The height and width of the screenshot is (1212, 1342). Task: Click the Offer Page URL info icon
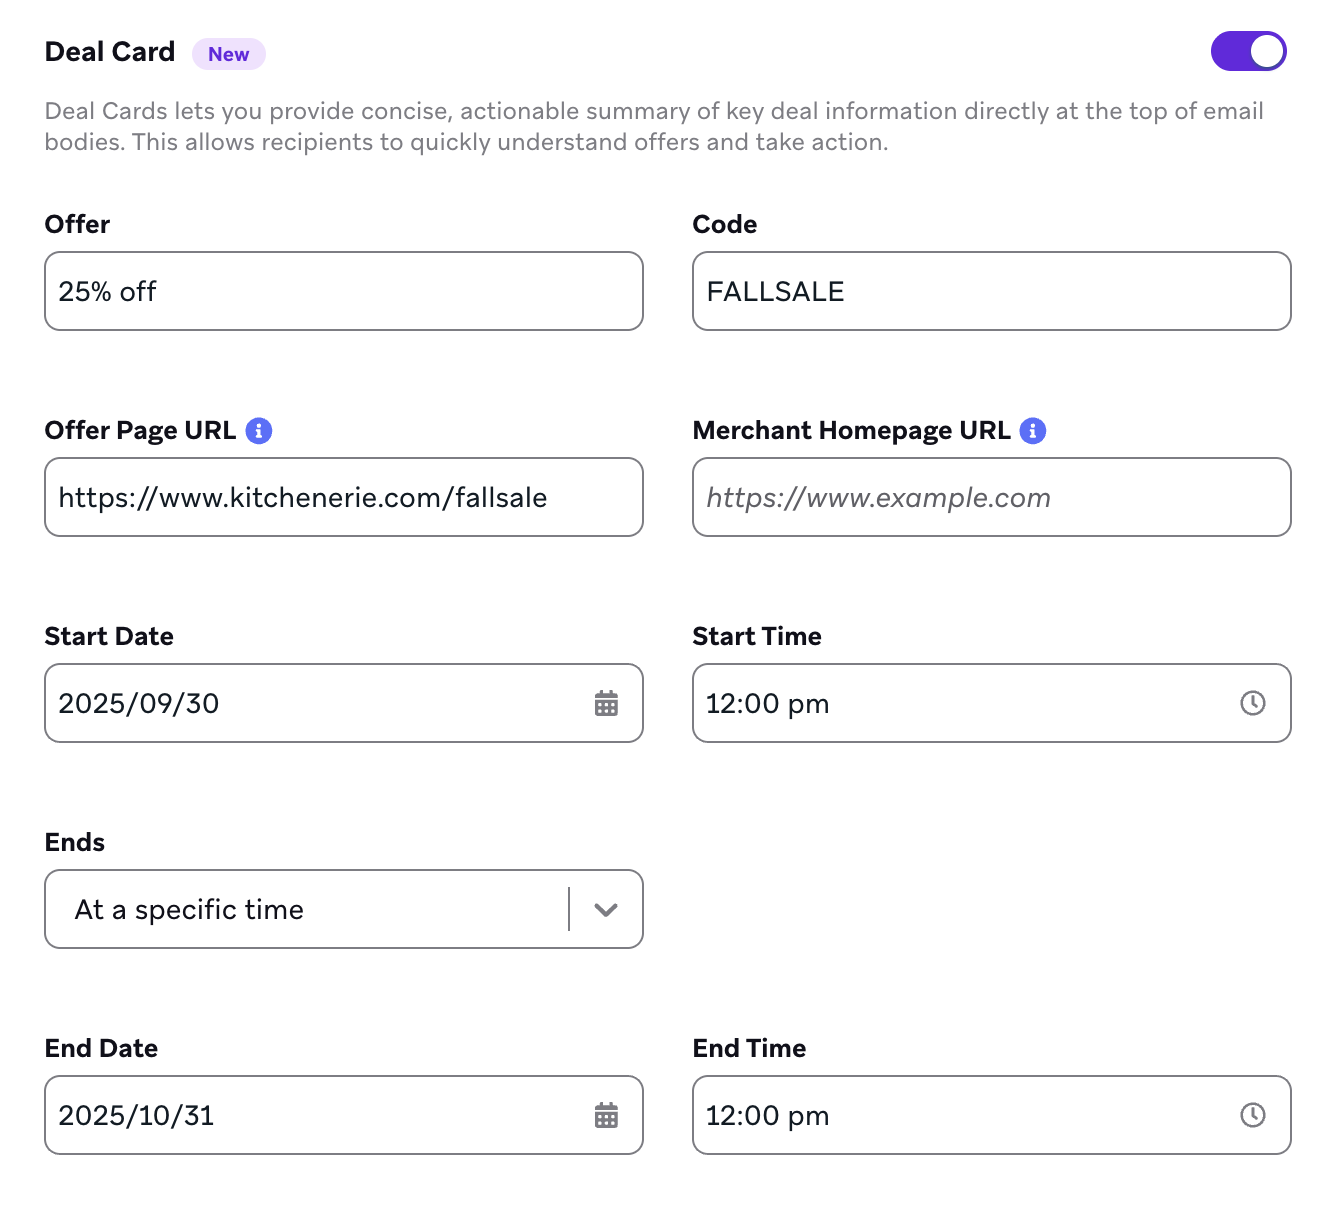coord(259,429)
